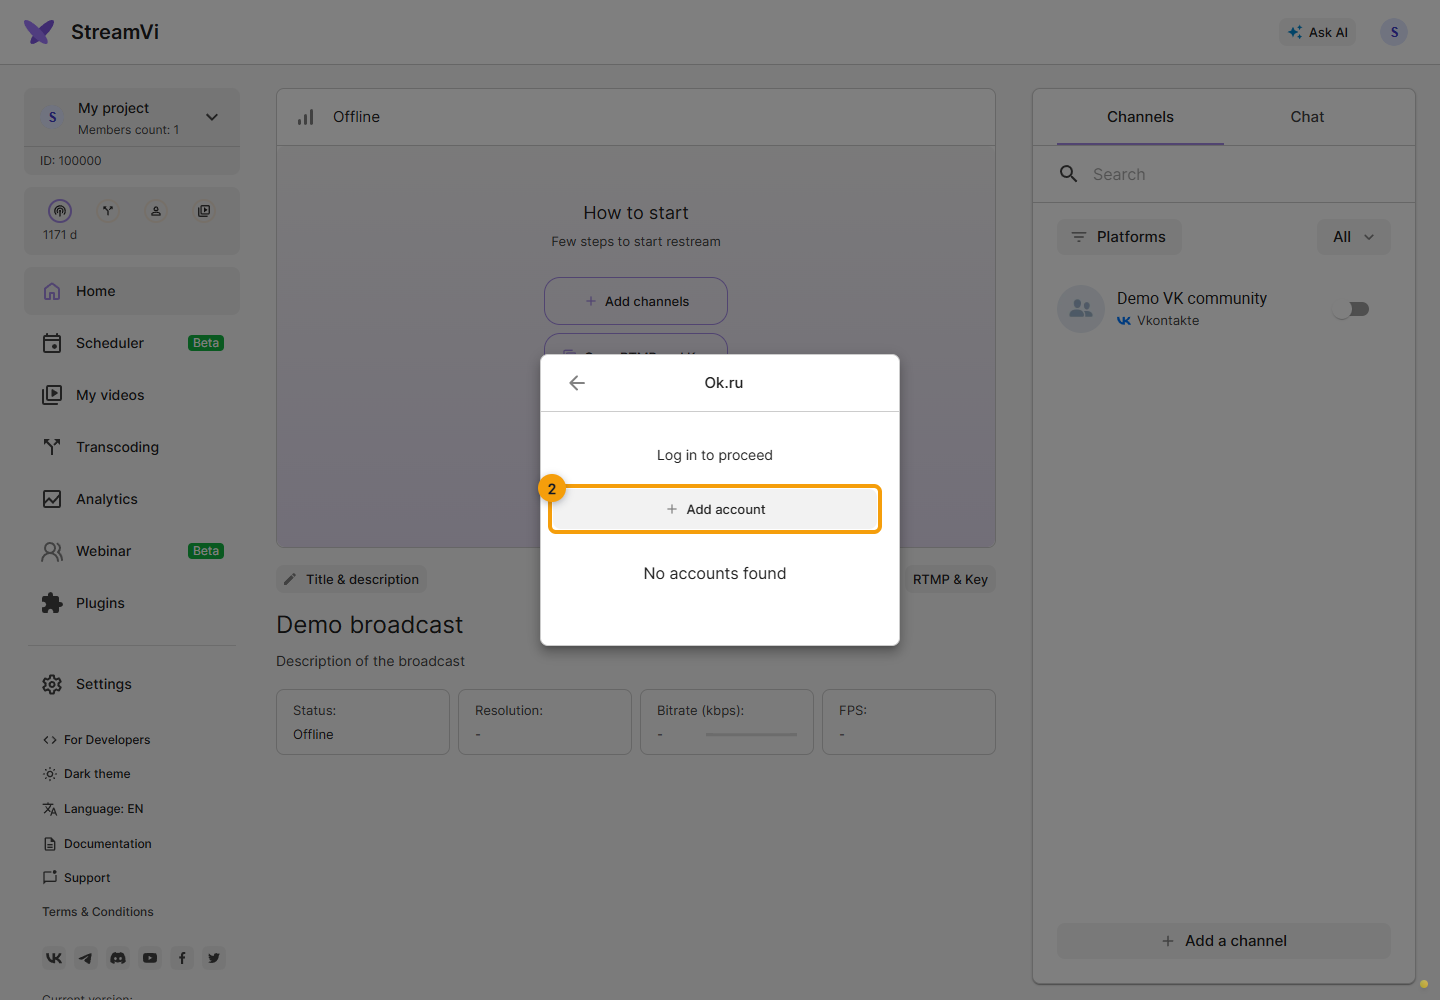The height and width of the screenshot is (1000, 1440).
Task: Click the StreamVi butterfly logo
Action: (39, 32)
